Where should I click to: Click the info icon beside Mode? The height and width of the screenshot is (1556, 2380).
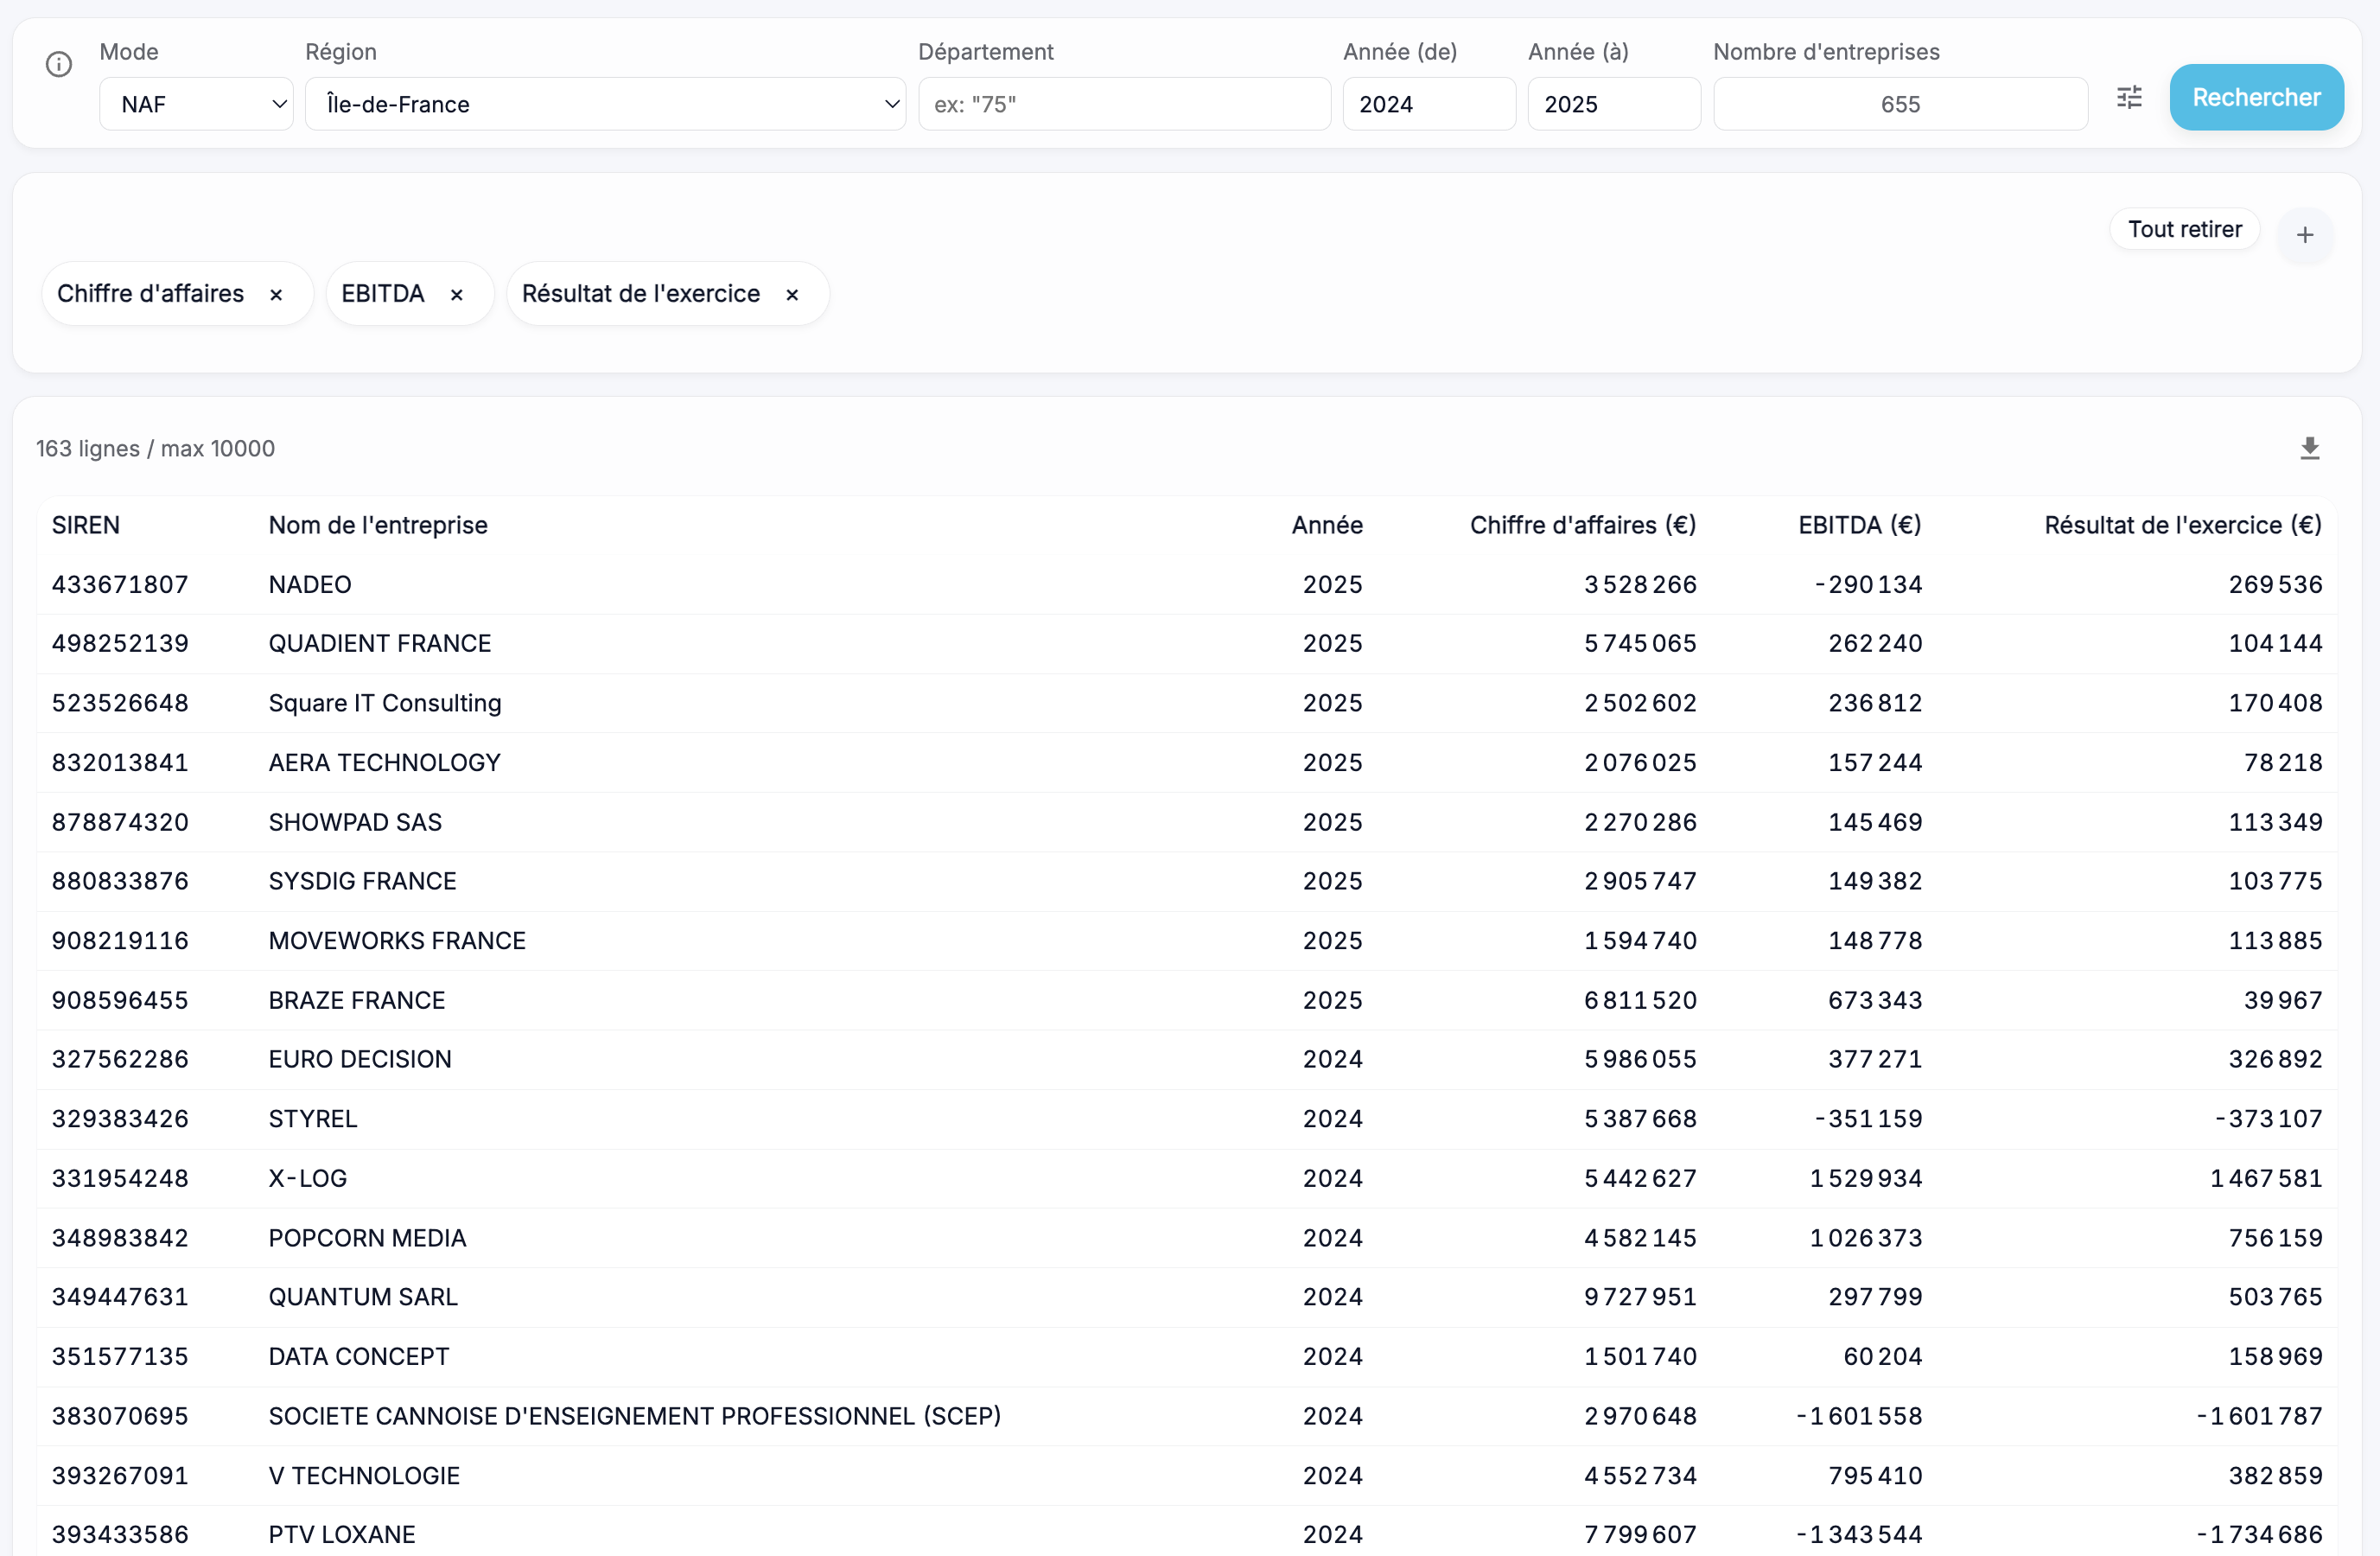59,64
